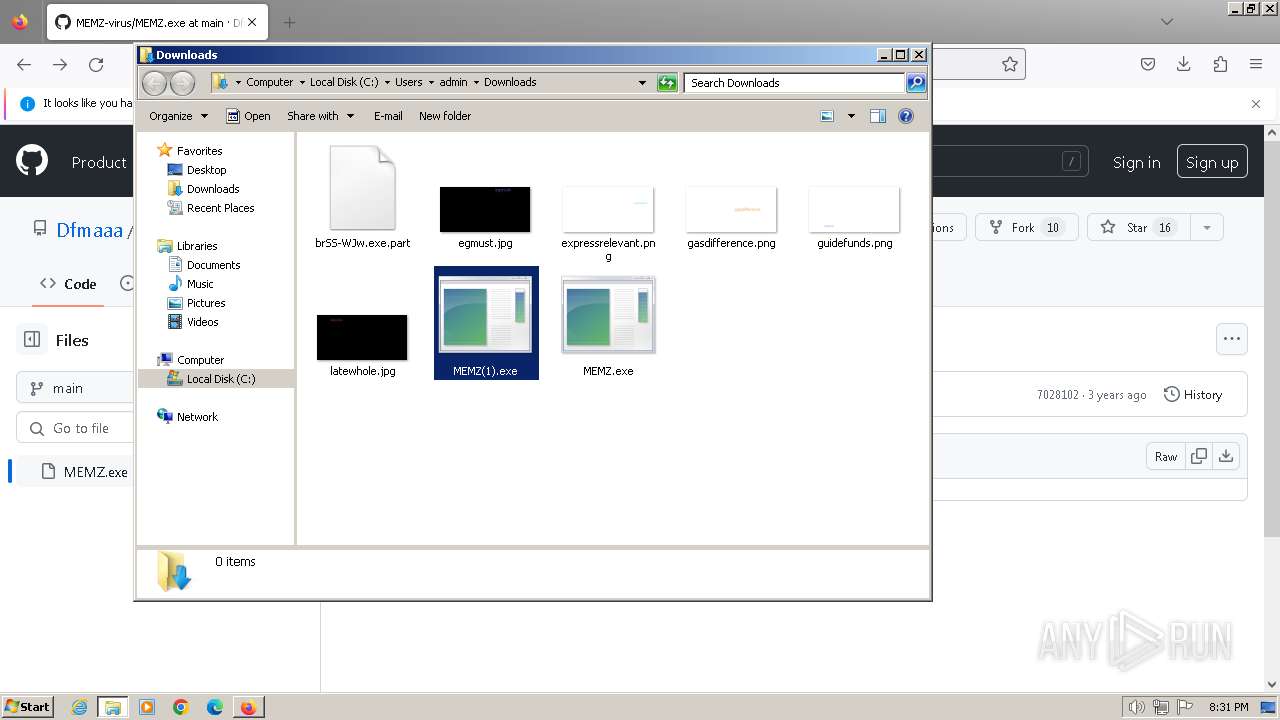Screen dimensions: 1280x720
Task: Open Downloads in the navigation pane
Action: click(213, 189)
